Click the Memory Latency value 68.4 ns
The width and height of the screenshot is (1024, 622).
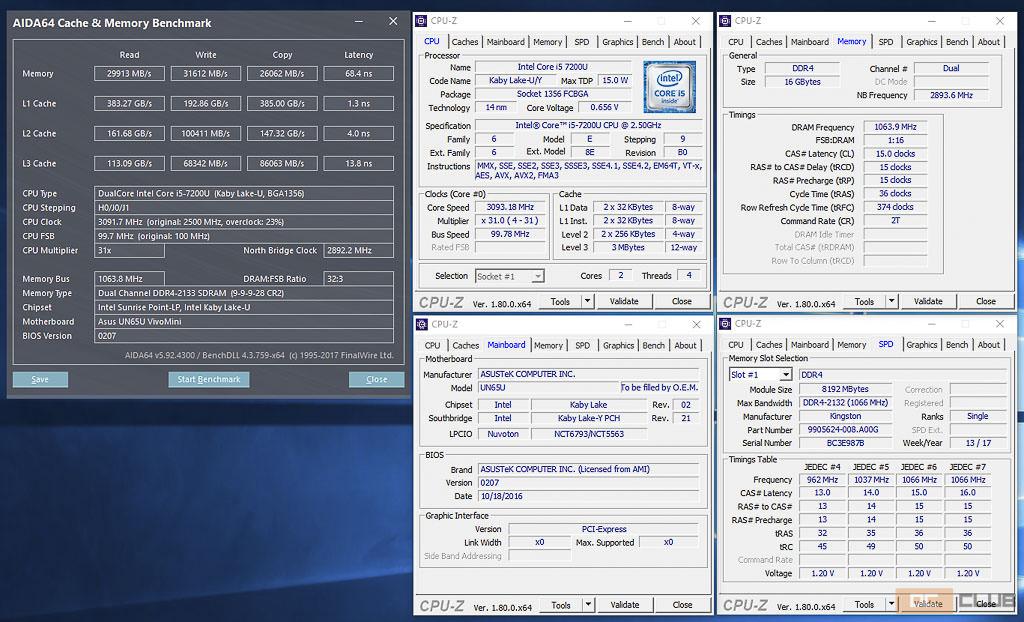tap(359, 74)
